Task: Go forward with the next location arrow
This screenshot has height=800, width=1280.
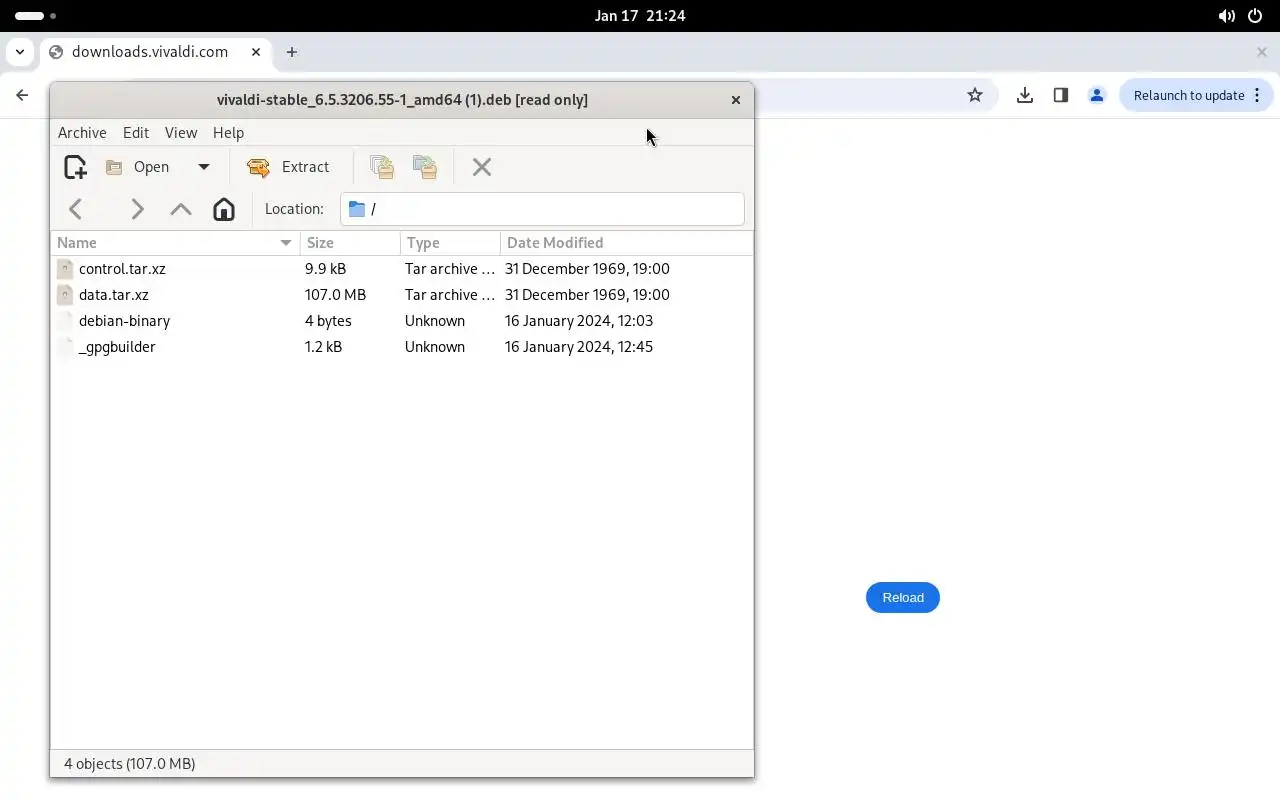Action: pos(137,209)
